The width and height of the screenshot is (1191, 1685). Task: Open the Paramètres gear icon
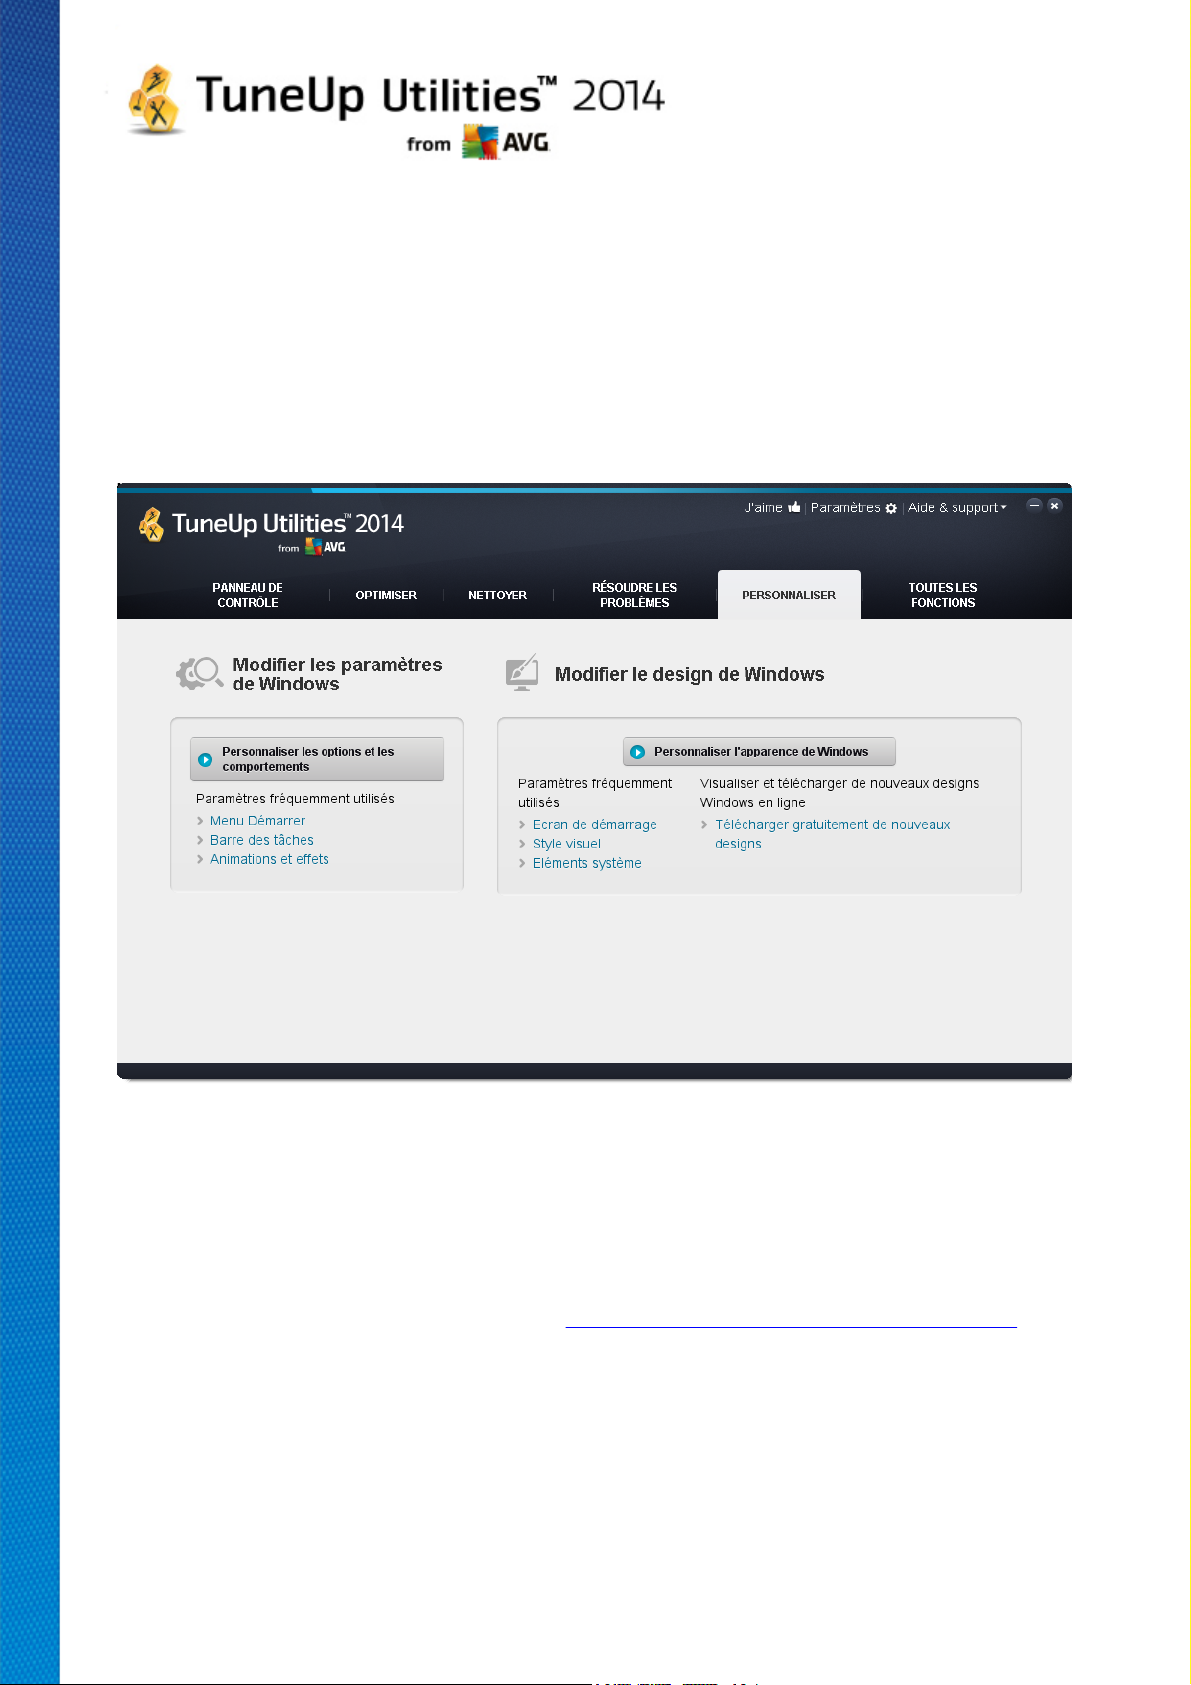891,508
